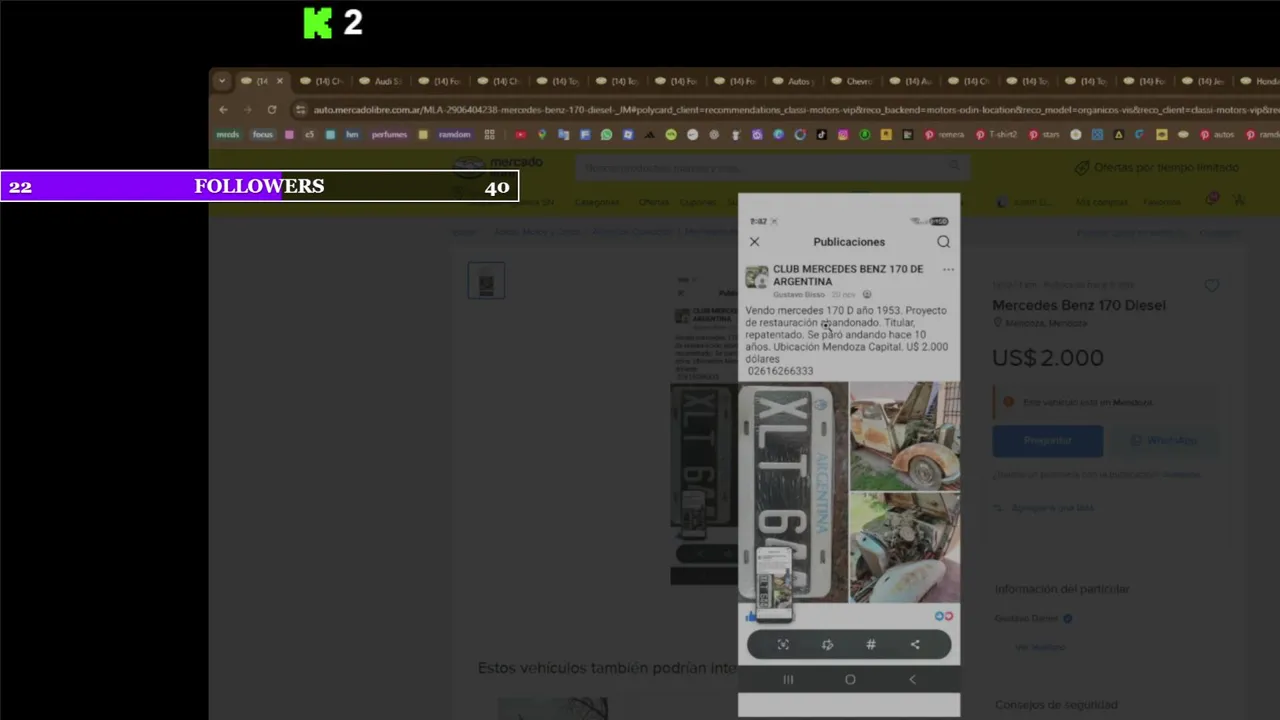The height and width of the screenshot is (720, 1280).
Task: Open the c5 bookmark
Action: (x=309, y=135)
